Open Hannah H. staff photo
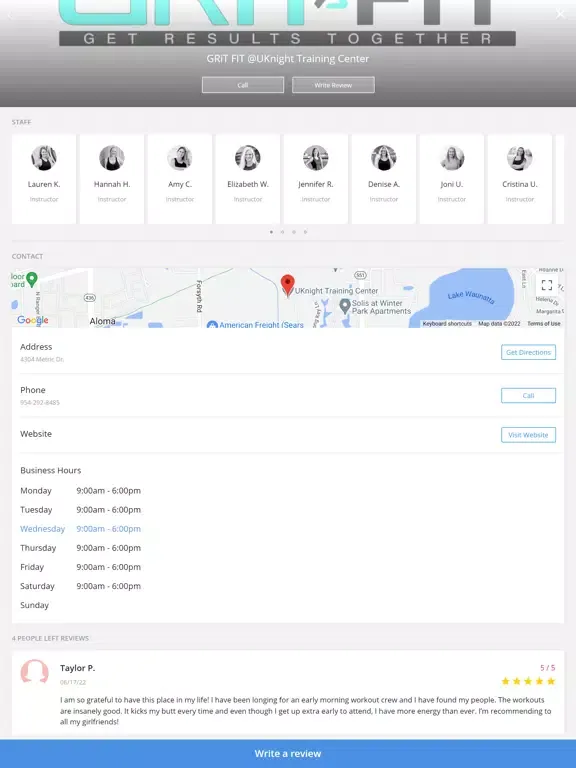Screen dimensions: 576x768 coord(112,158)
